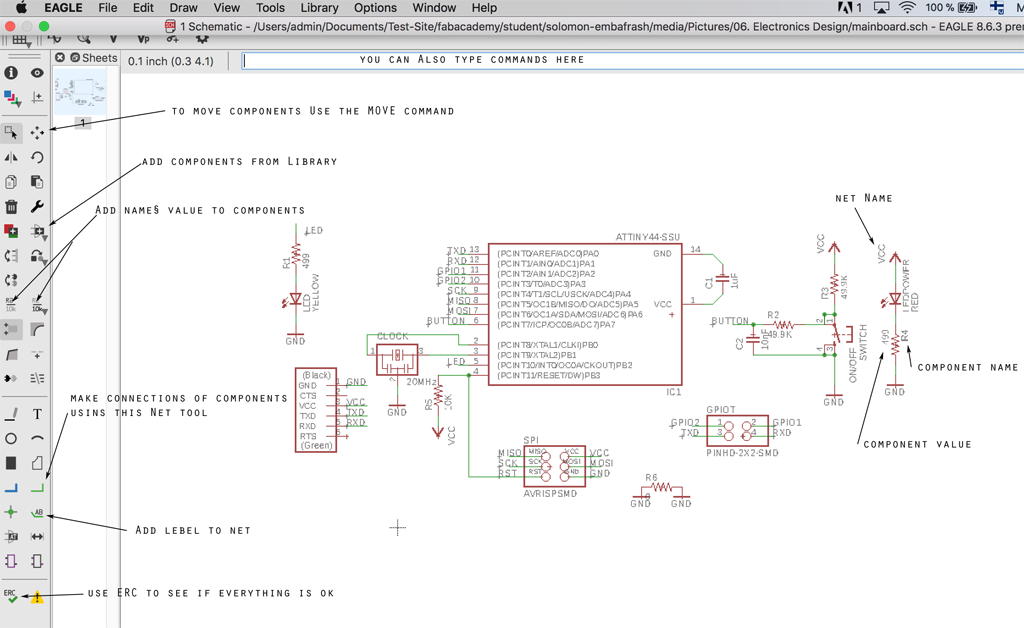Screen dimensions: 1024x628
Task: Open the Library menu
Action: (x=319, y=8)
